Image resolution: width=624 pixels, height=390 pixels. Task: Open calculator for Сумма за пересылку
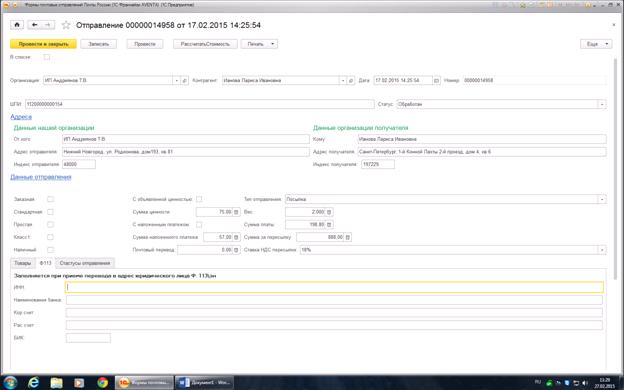point(347,237)
